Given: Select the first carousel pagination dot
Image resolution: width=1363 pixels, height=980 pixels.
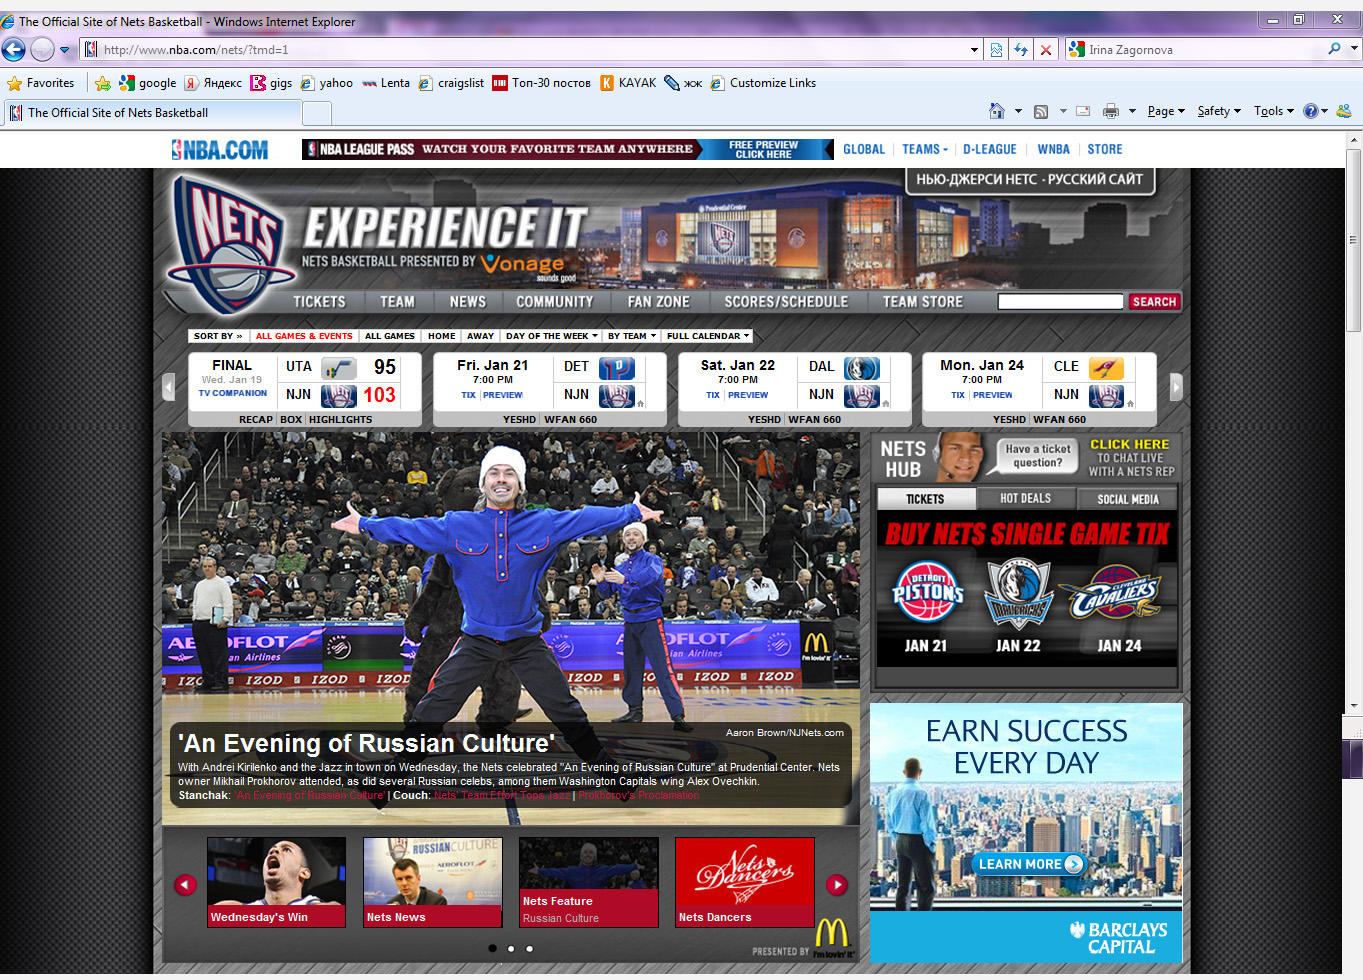Looking at the screenshot, I should click(x=492, y=948).
